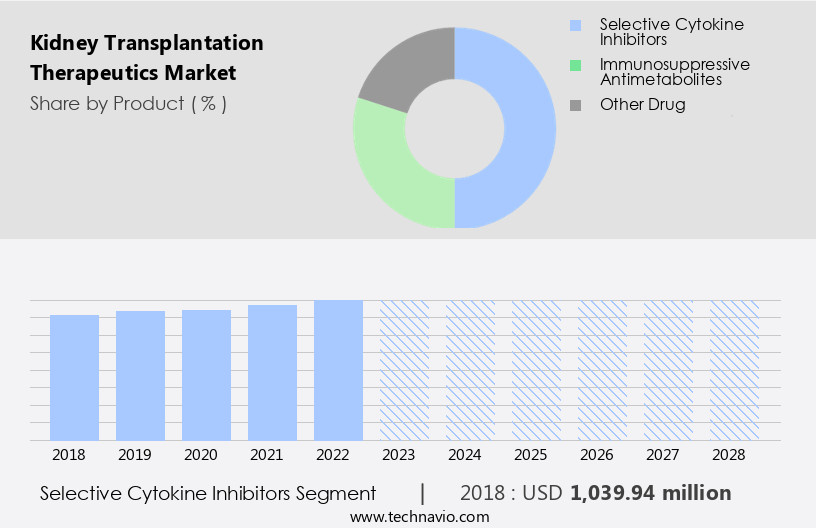Click the hatched 2028 forecast bar
Viewport: 816px width, 528px height.
(734, 370)
